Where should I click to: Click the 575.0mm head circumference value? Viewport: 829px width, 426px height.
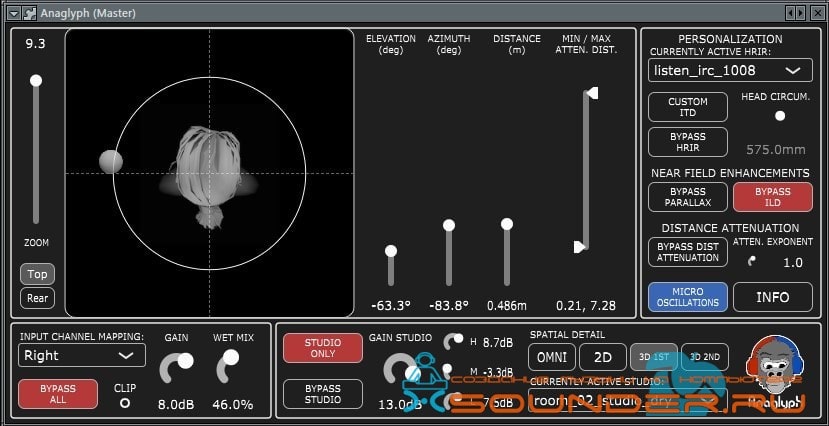point(776,150)
